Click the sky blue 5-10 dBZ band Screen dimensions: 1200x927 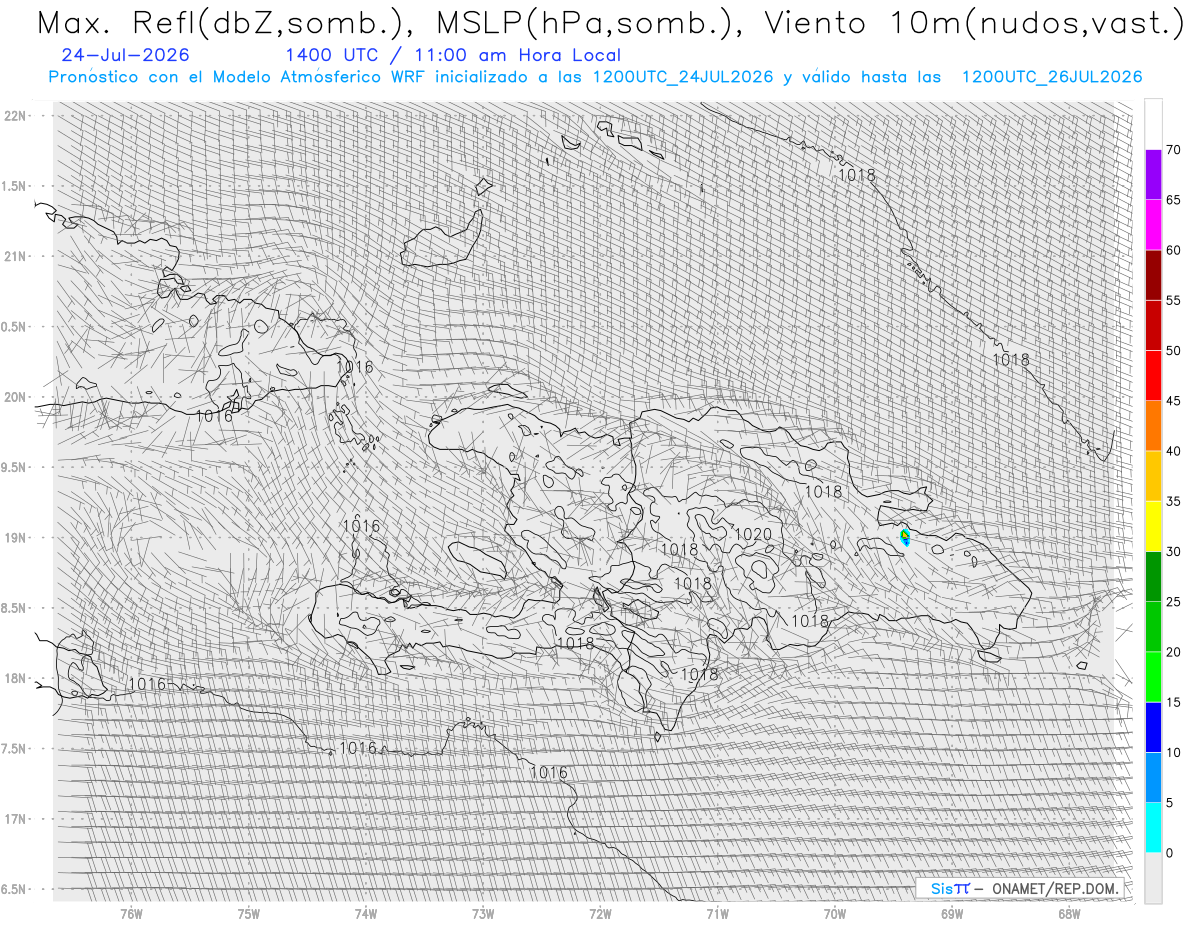click(x=1153, y=778)
